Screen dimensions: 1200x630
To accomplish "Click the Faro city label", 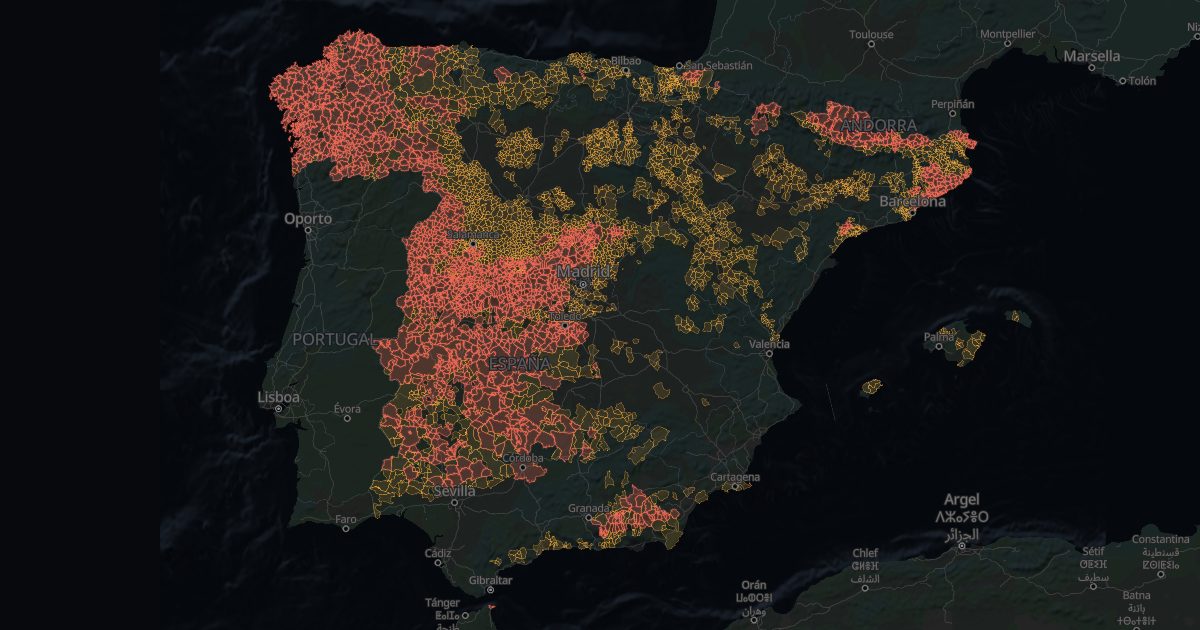I will click(346, 519).
